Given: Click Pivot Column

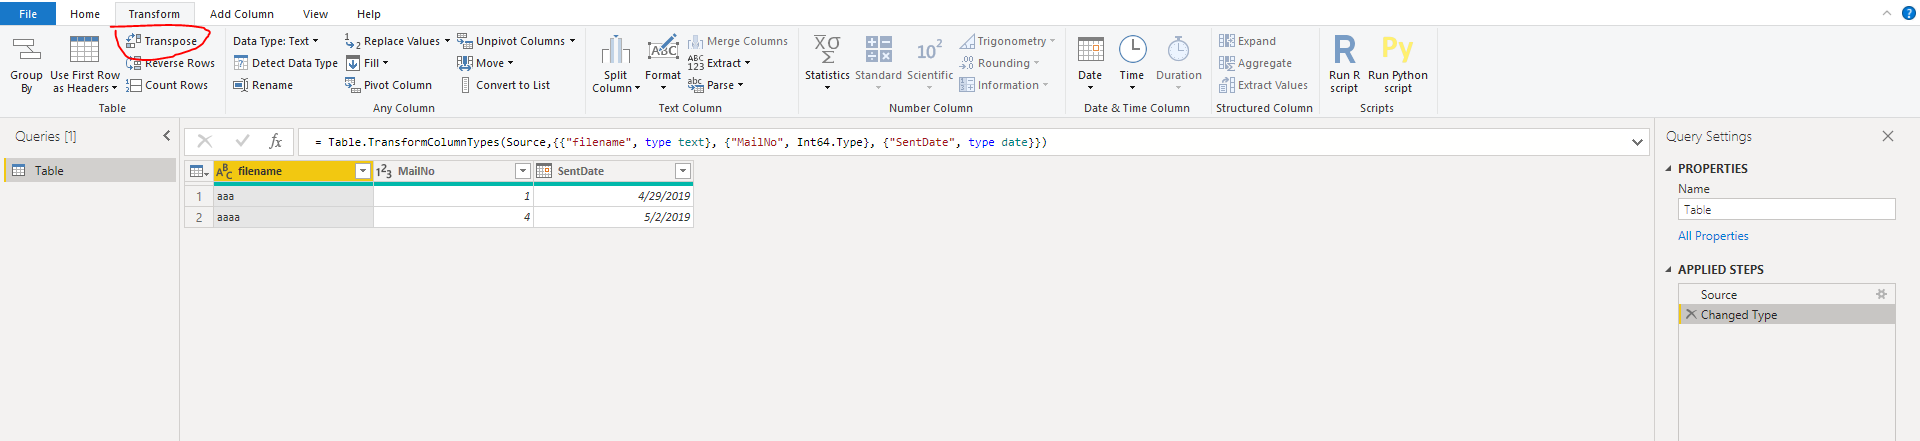Looking at the screenshot, I should pyautogui.click(x=389, y=85).
